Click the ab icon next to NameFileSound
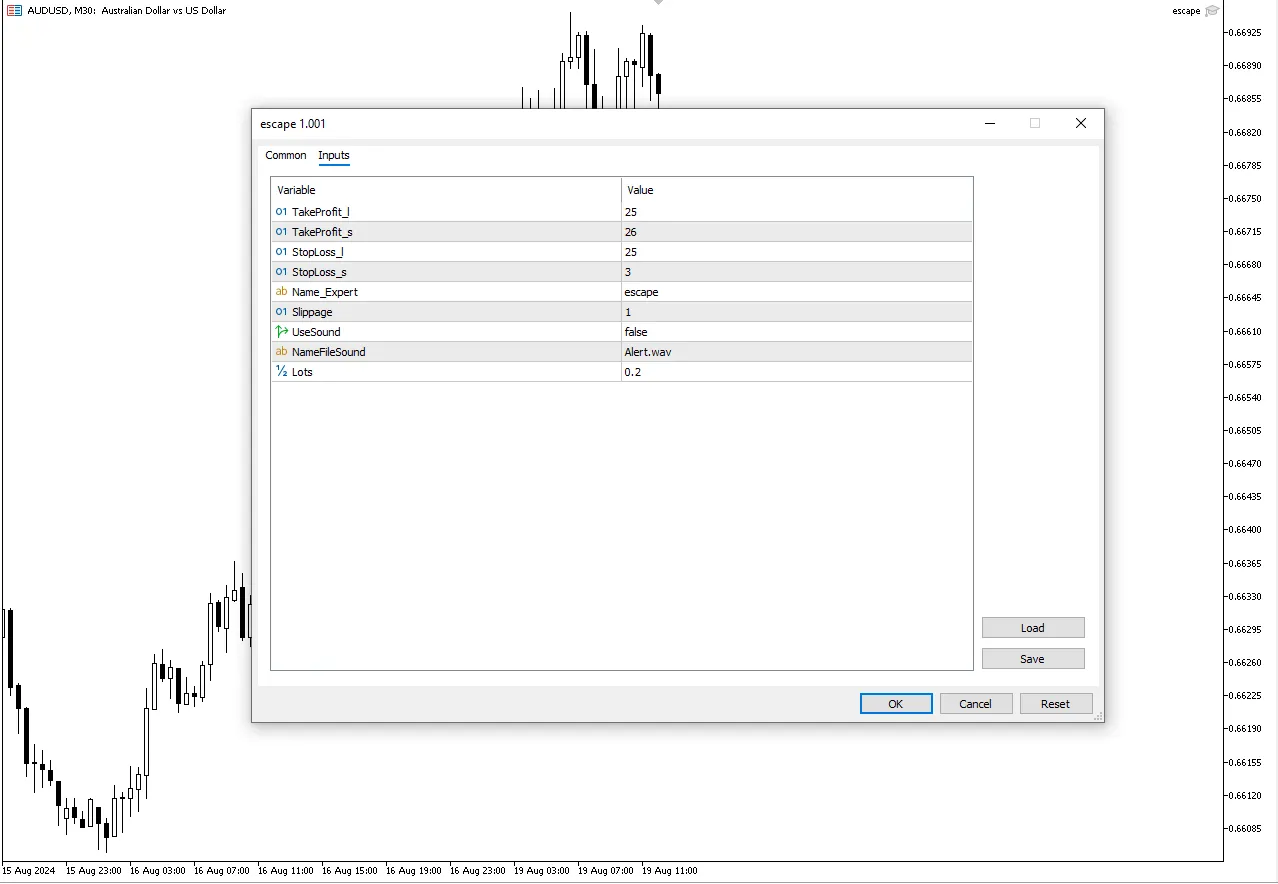 pyautogui.click(x=281, y=351)
